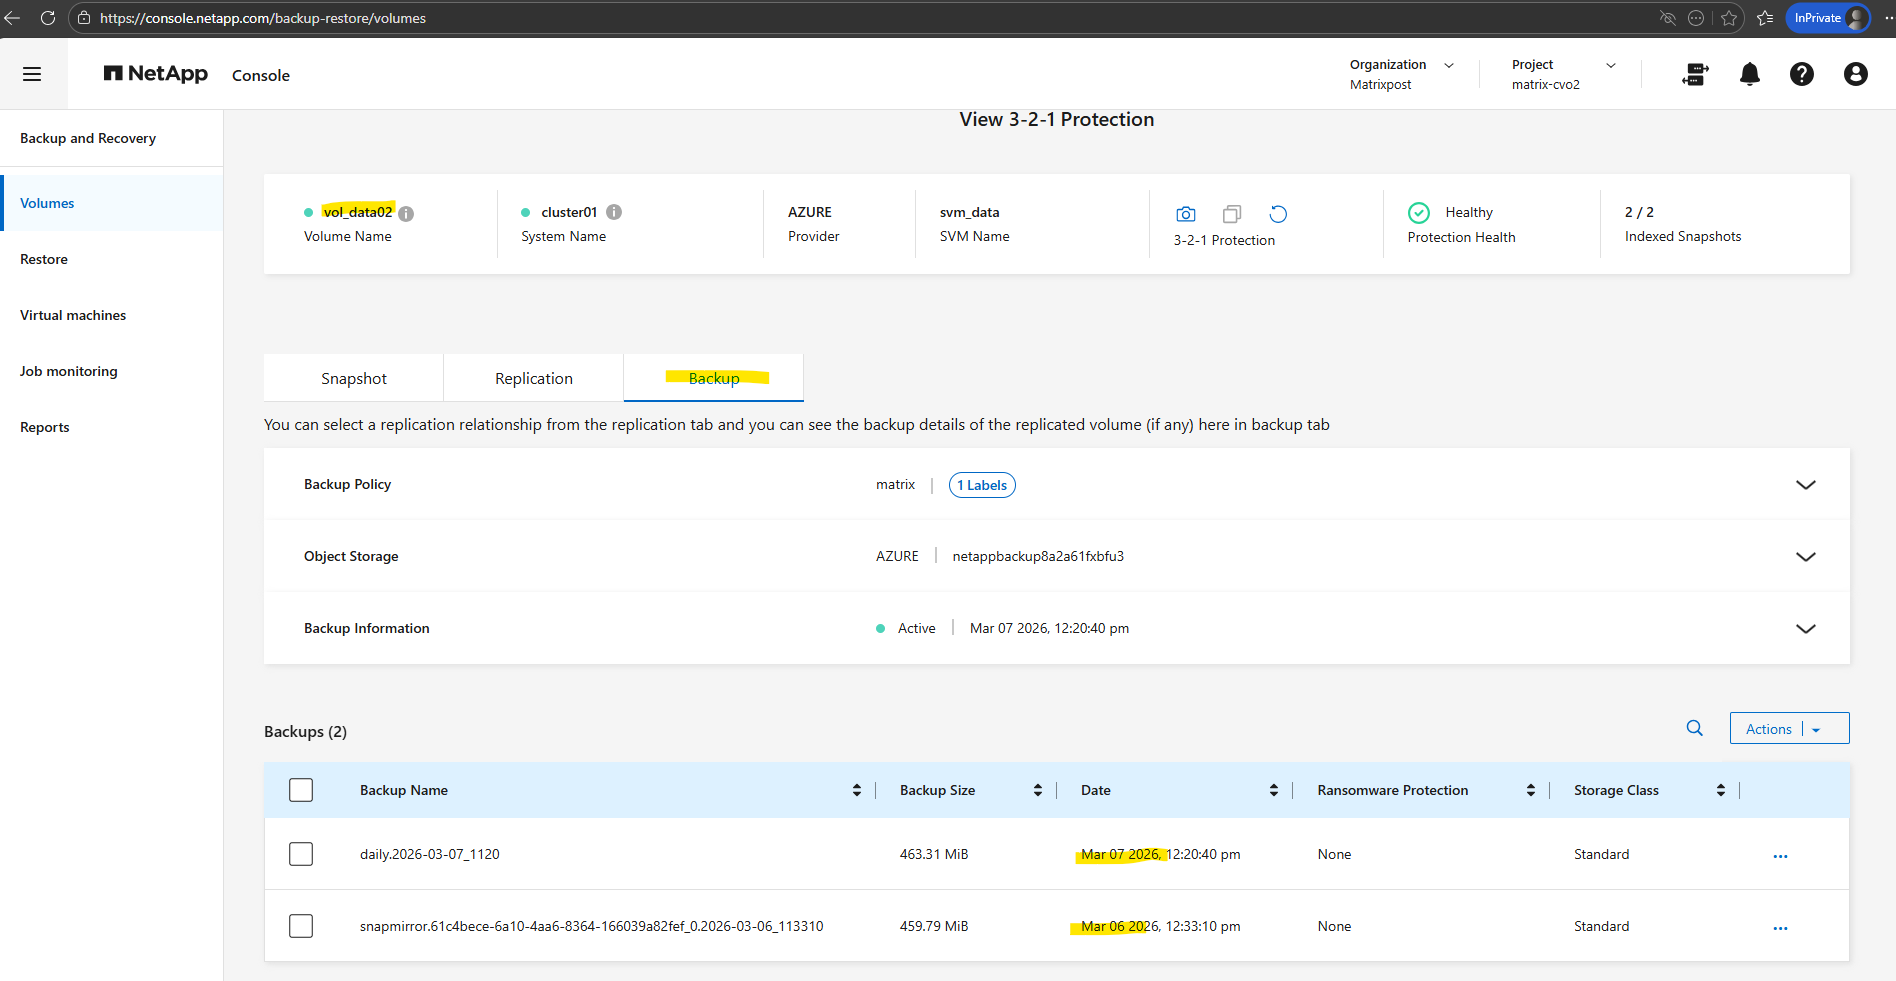Open the Actions dropdown
Viewport: 1896px width, 981px height.
(1788, 729)
